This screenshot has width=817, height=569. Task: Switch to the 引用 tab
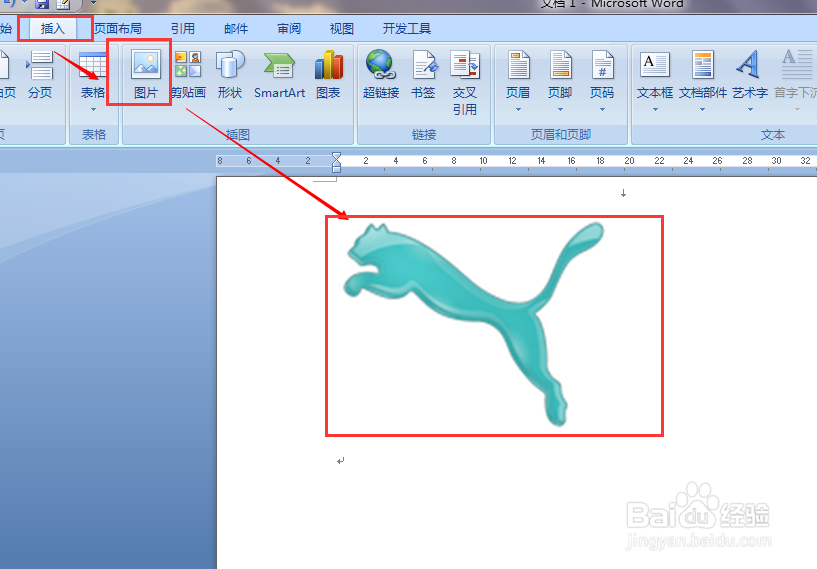click(183, 29)
